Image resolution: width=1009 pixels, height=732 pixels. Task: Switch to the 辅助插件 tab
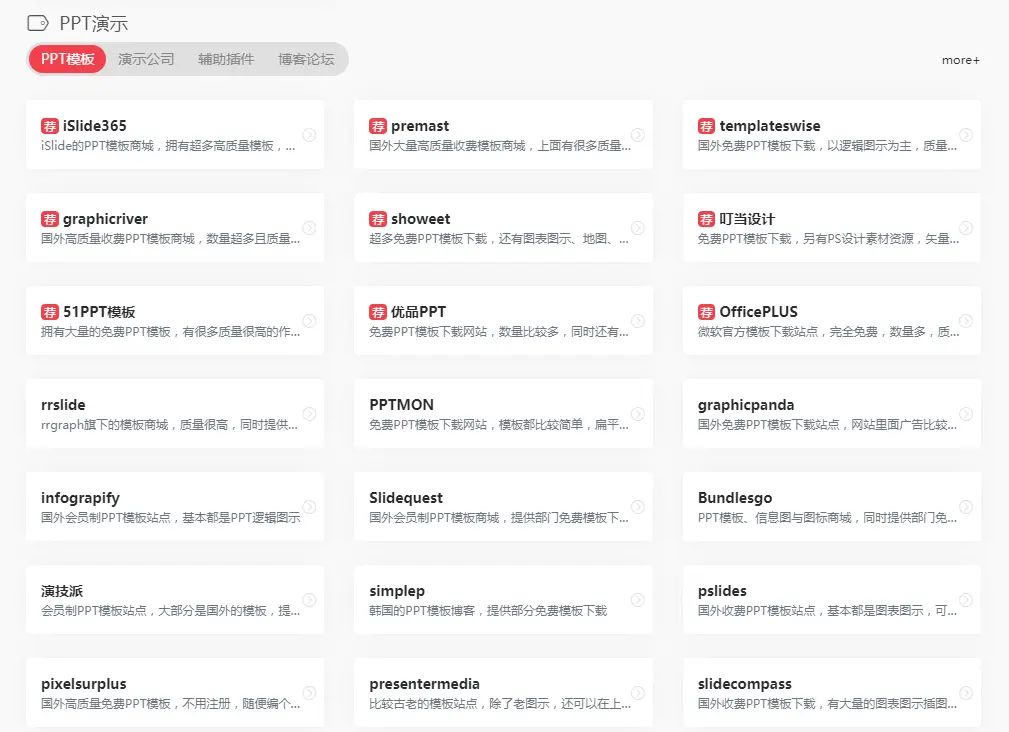tap(227, 59)
